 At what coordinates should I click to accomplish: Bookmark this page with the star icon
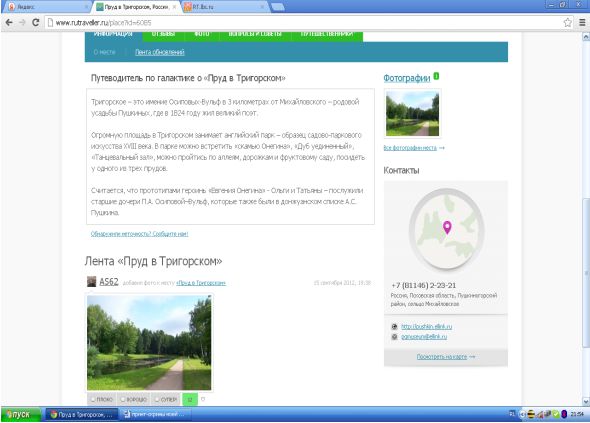point(567,23)
